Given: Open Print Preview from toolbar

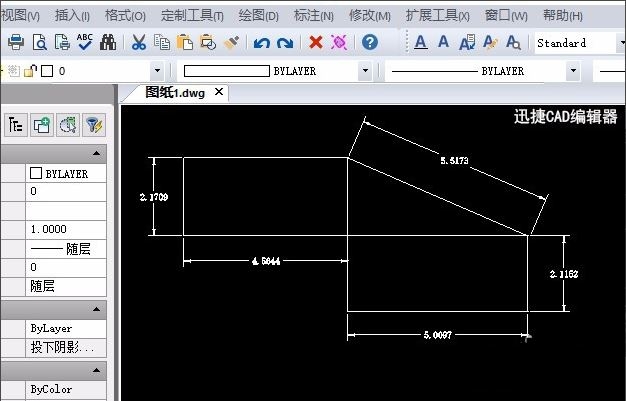Looking at the screenshot, I should pyautogui.click(x=39, y=42).
